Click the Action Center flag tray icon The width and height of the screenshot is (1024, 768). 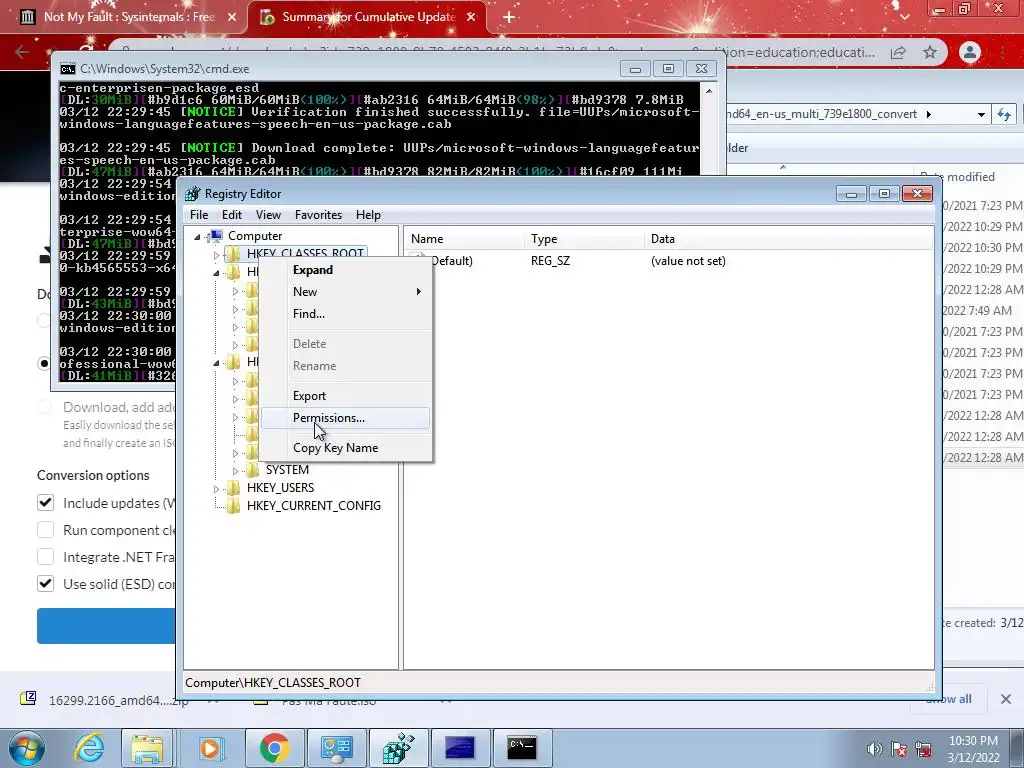click(899, 748)
